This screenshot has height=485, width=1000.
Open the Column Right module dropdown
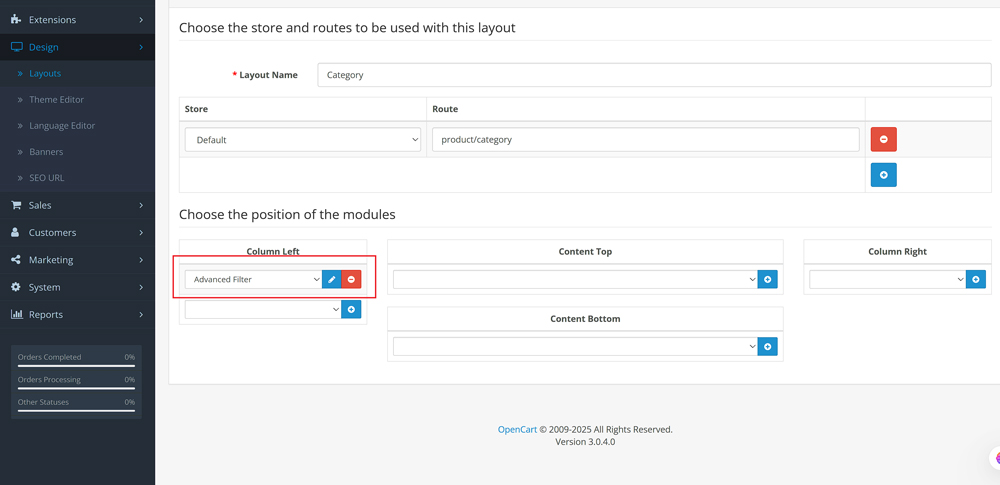[887, 280]
